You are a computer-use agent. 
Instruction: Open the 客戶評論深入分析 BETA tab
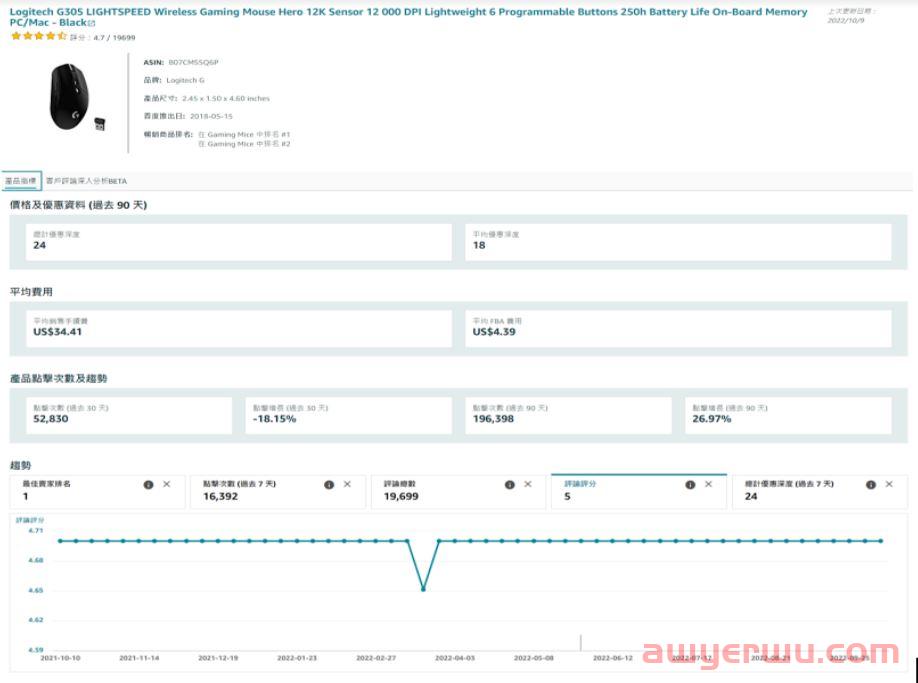tap(87, 181)
